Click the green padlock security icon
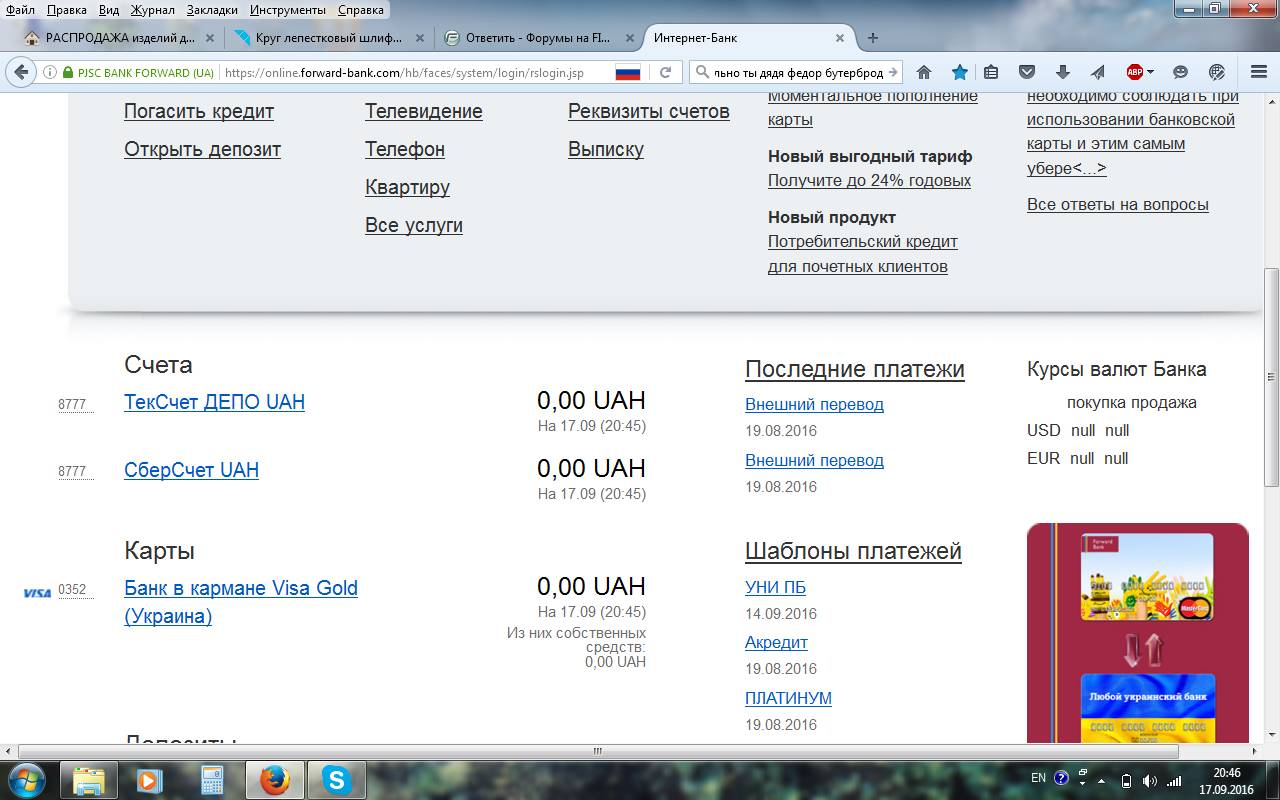This screenshot has width=1280, height=800. [68, 73]
